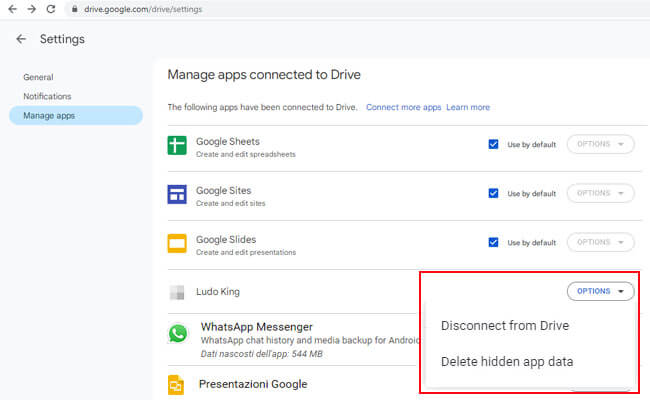Image resolution: width=650 pixels, height=400 pixels.
Task: Click the lock icon in address bar
Action: pos(75,9)
